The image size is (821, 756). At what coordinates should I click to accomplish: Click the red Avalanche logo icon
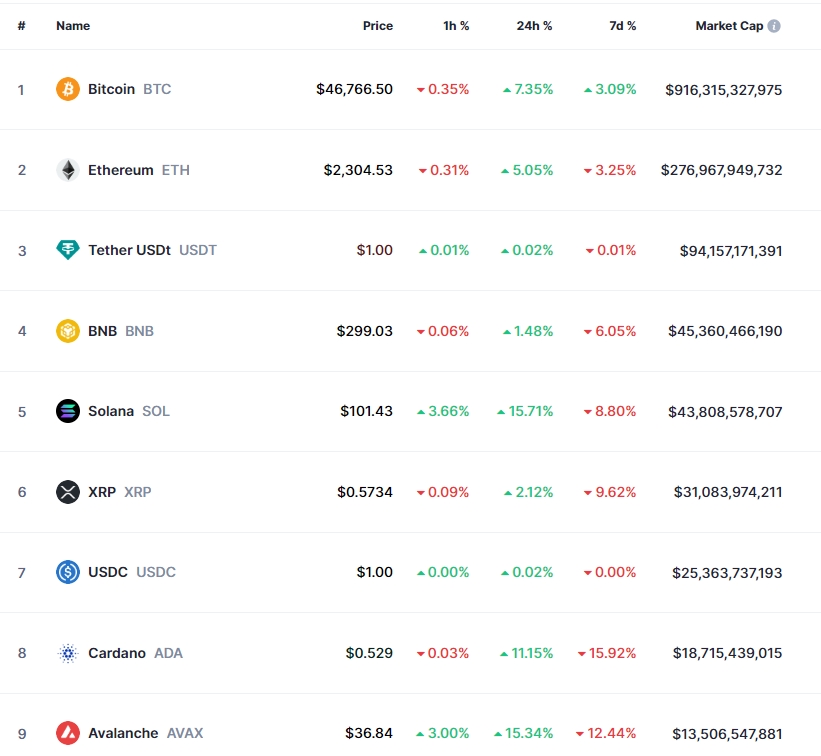click(x=68, y=733)
